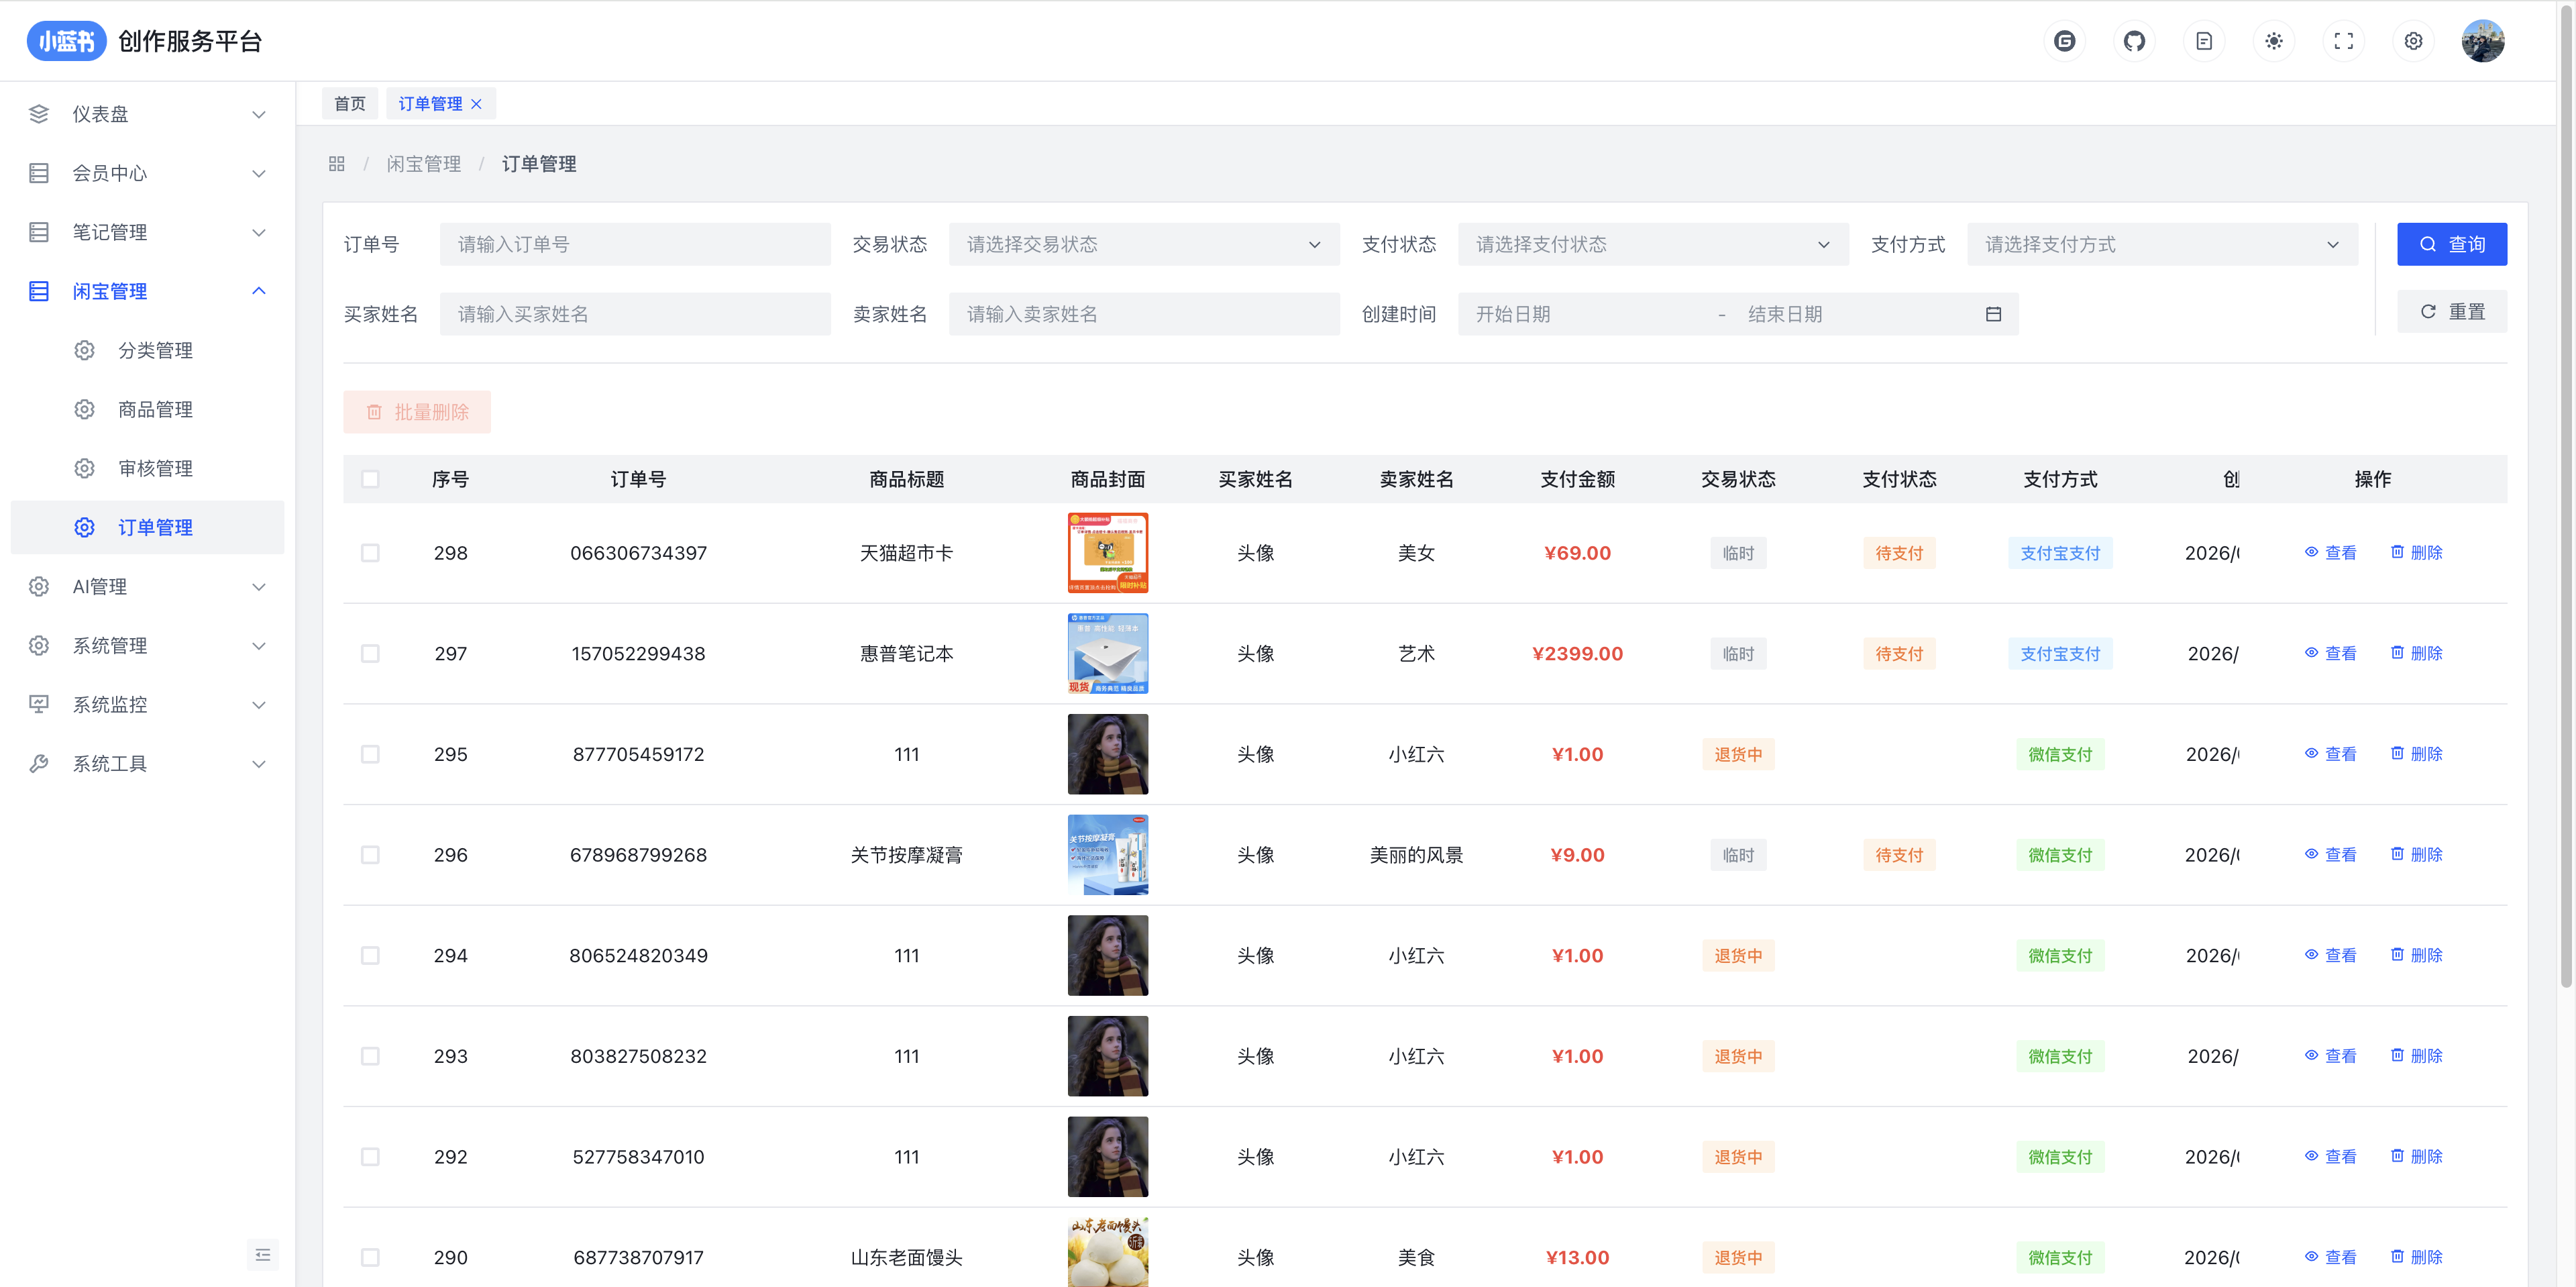
Task: Collapse sidebar with bottom fold icon
Action: point(263,1255)
